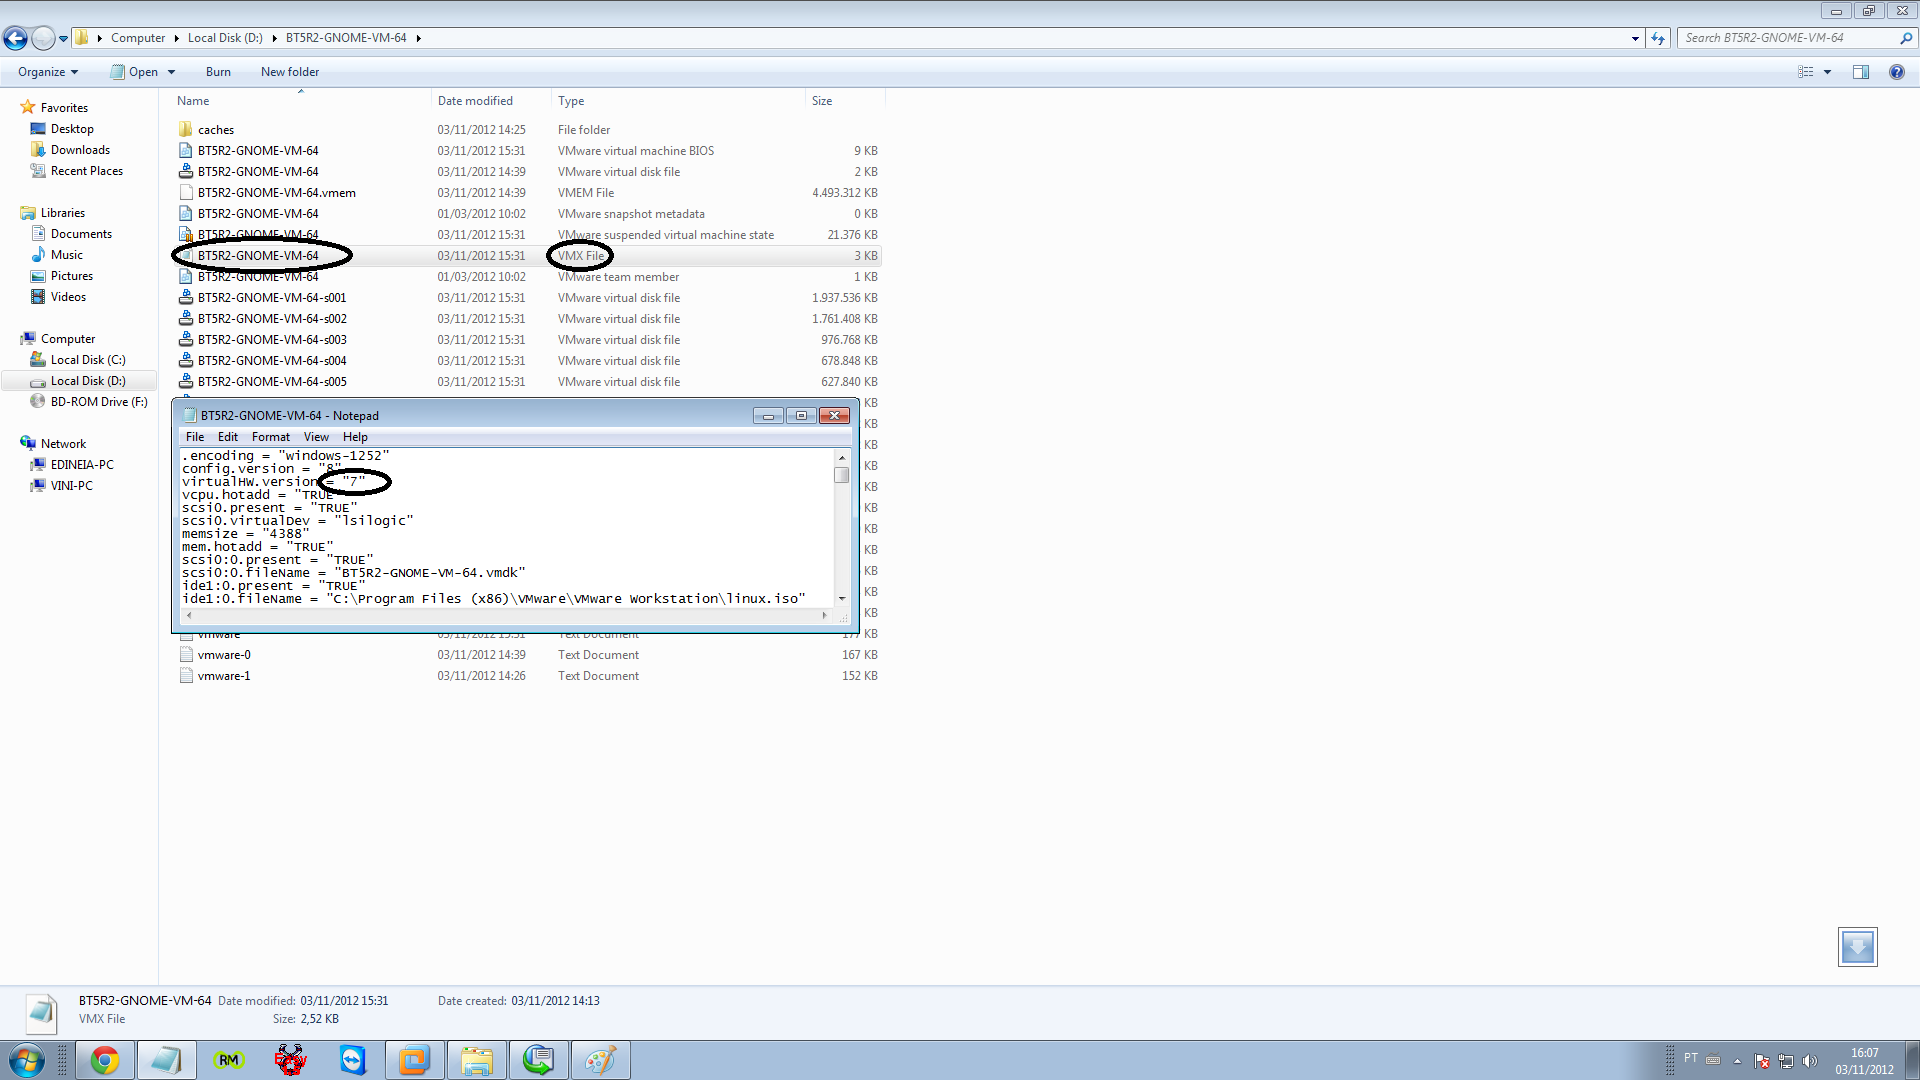Open Recent Places in the navigation pane
Screen dimensions: 1920x1080
click(x=87, y=171)
